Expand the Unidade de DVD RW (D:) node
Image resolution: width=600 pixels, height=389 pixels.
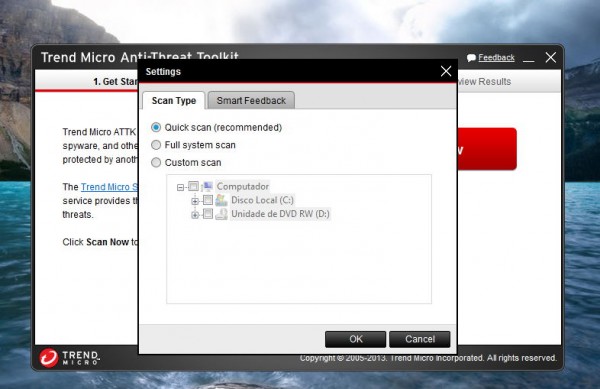(x=195, y=215)
